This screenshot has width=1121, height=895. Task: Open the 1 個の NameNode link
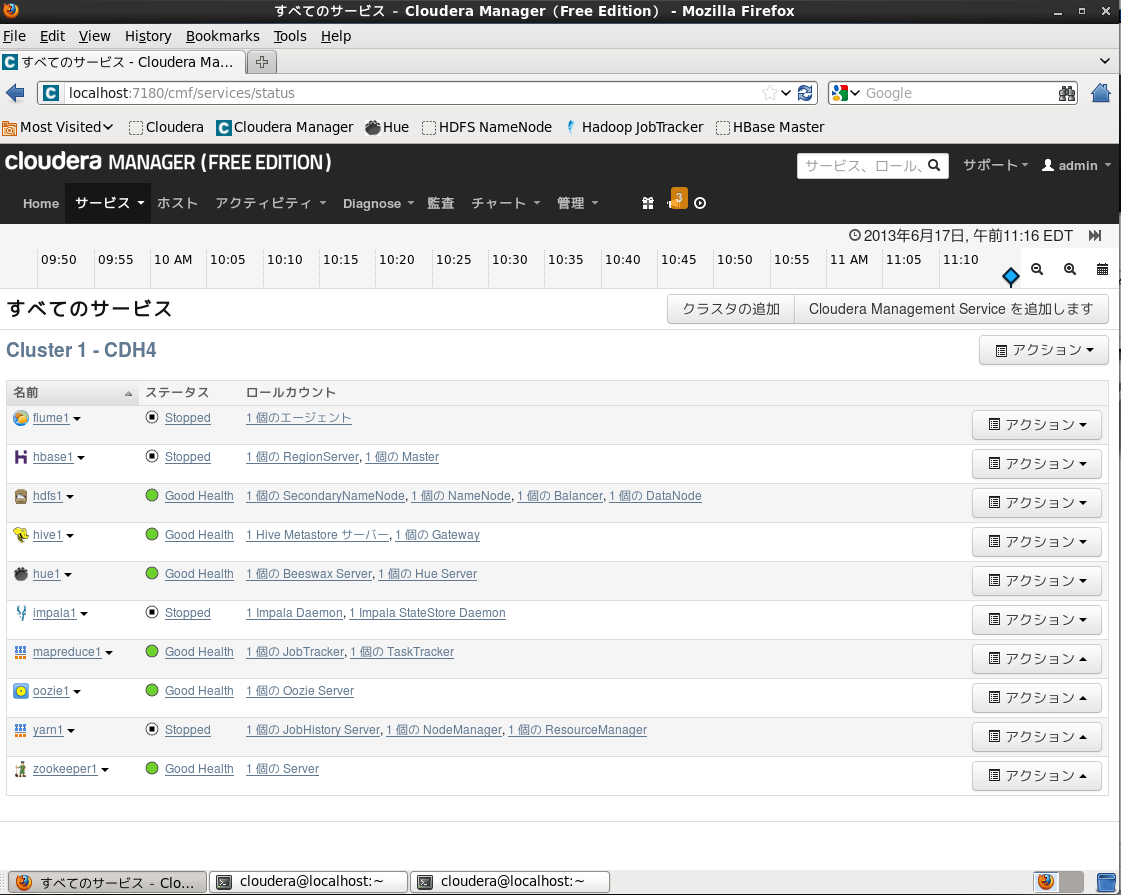[461, 496]
